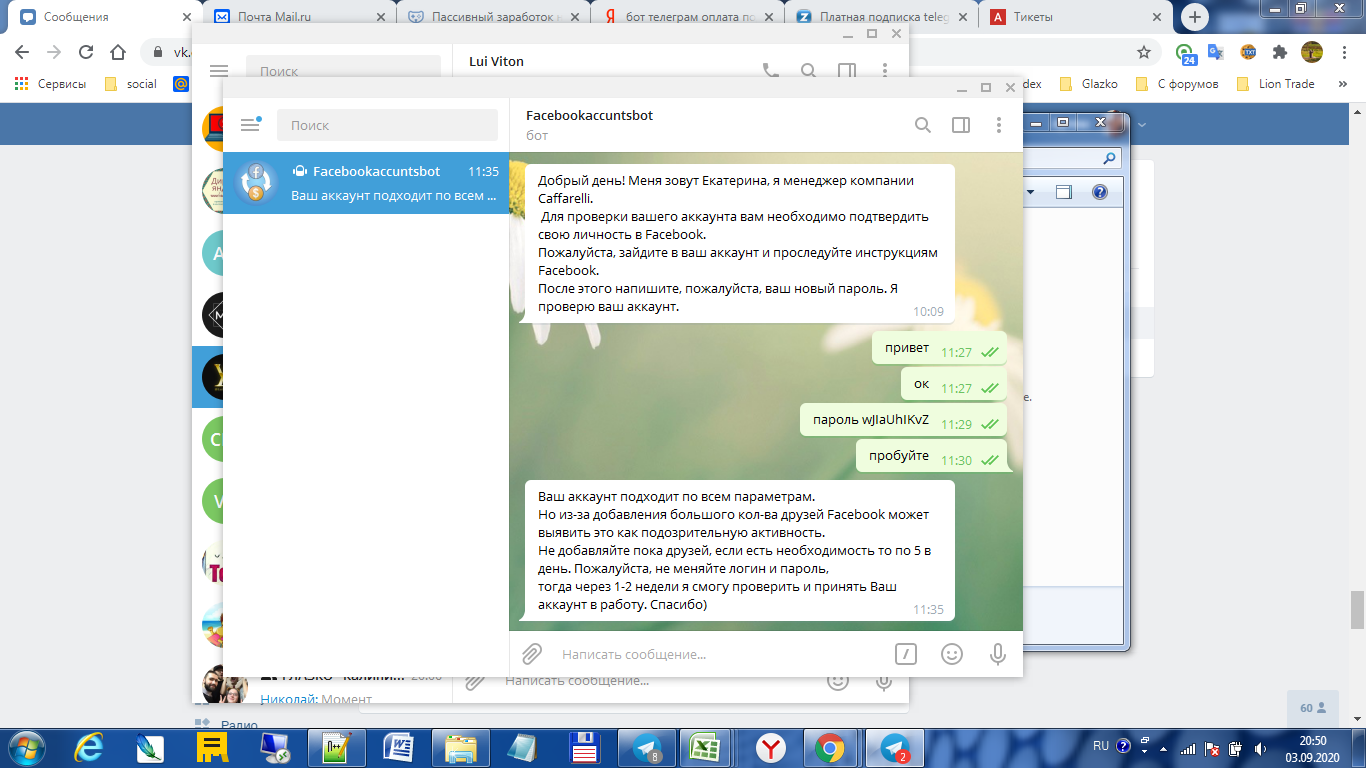Screen dimensions: 1366x768
Task: Launch Internet Explorer from the taskbar
Action: click(x=91, y=747)
